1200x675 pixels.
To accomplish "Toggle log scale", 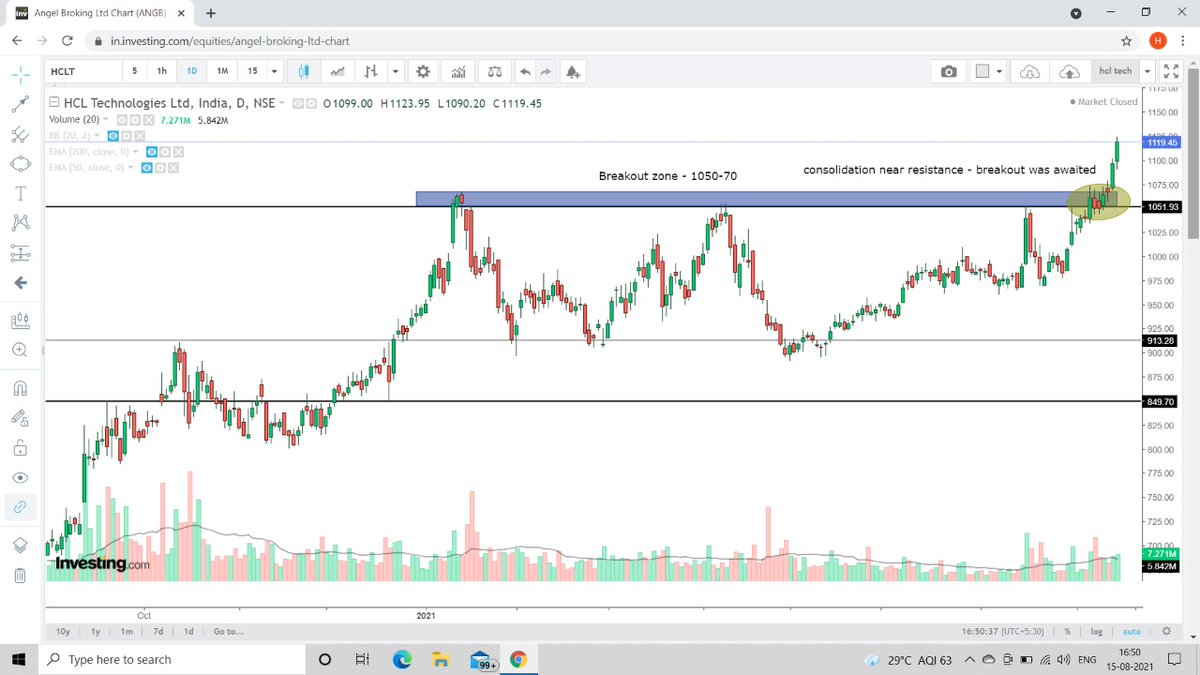I will point(1097,631).
